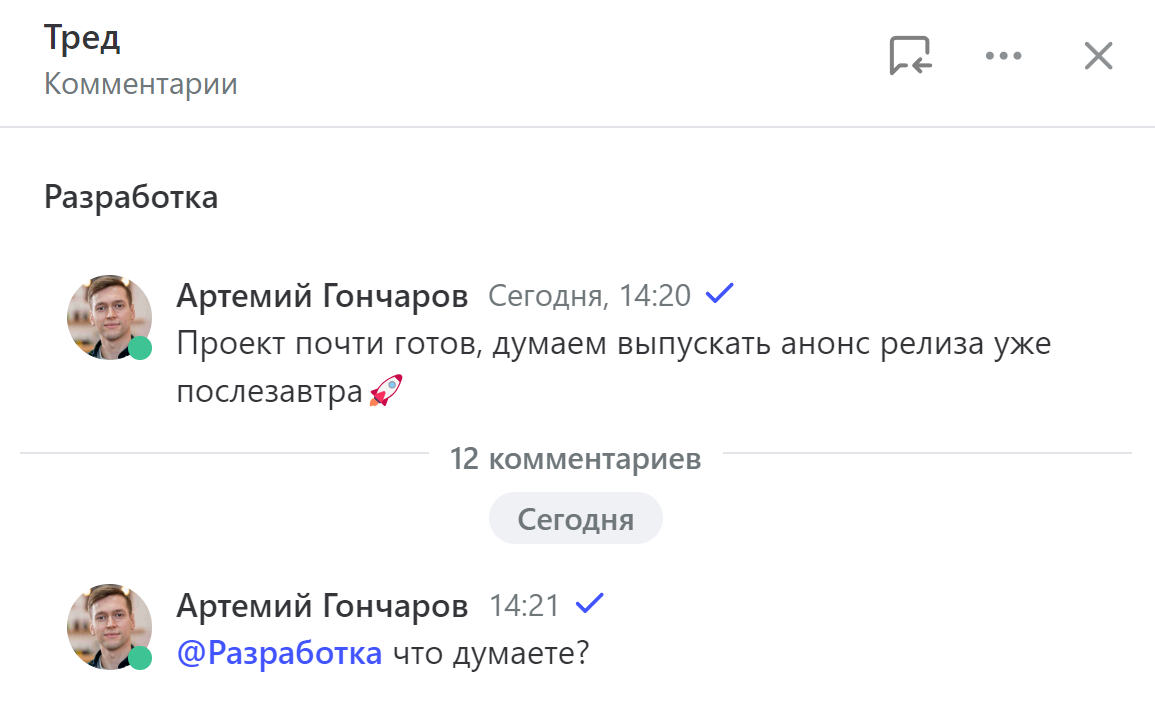This screenshot has height=711, width=1155.
Task: Click the Сегодня date chip
Action: point(576,518)
